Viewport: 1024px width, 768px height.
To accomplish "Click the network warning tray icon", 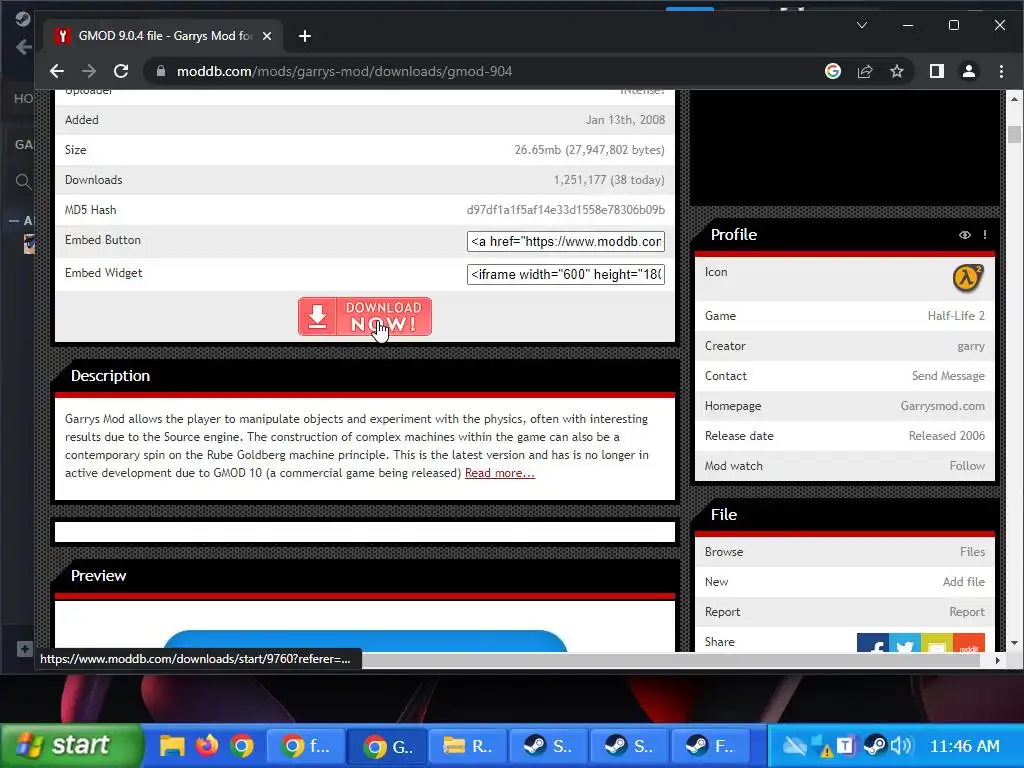I will click(820, 745).
